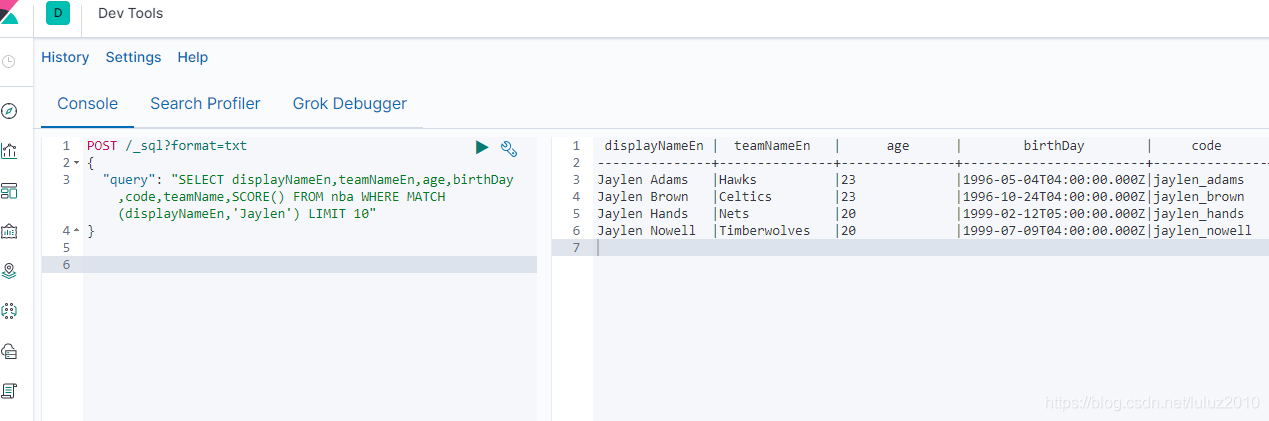Image resolution: width=1269 pixels, height=421 pixels.
Task: Click Jaylen Nowell in the results
Action: point(646,231)
